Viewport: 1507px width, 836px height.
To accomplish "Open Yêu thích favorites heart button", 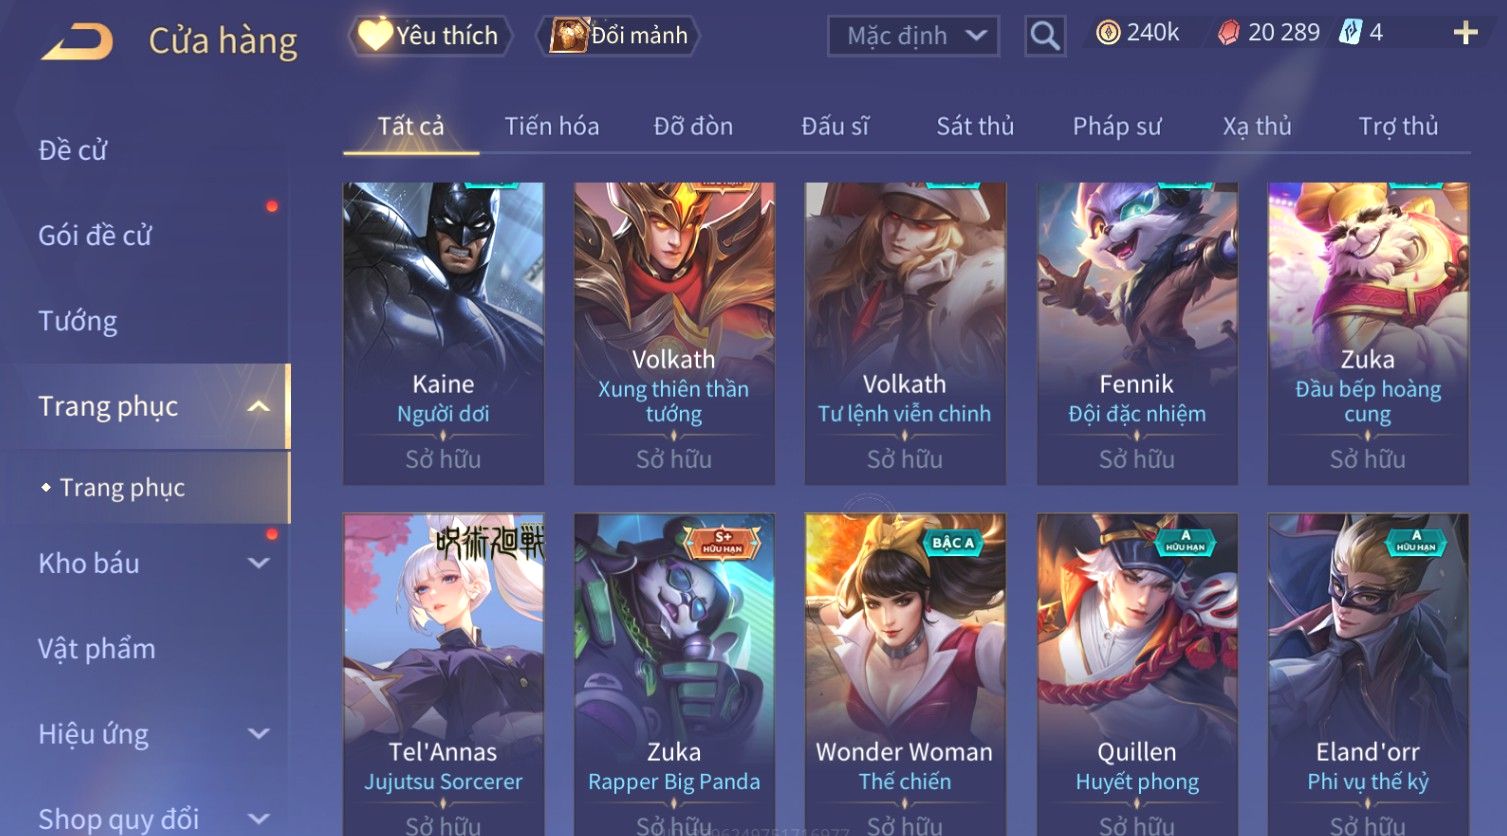I will tap(430, 35).
